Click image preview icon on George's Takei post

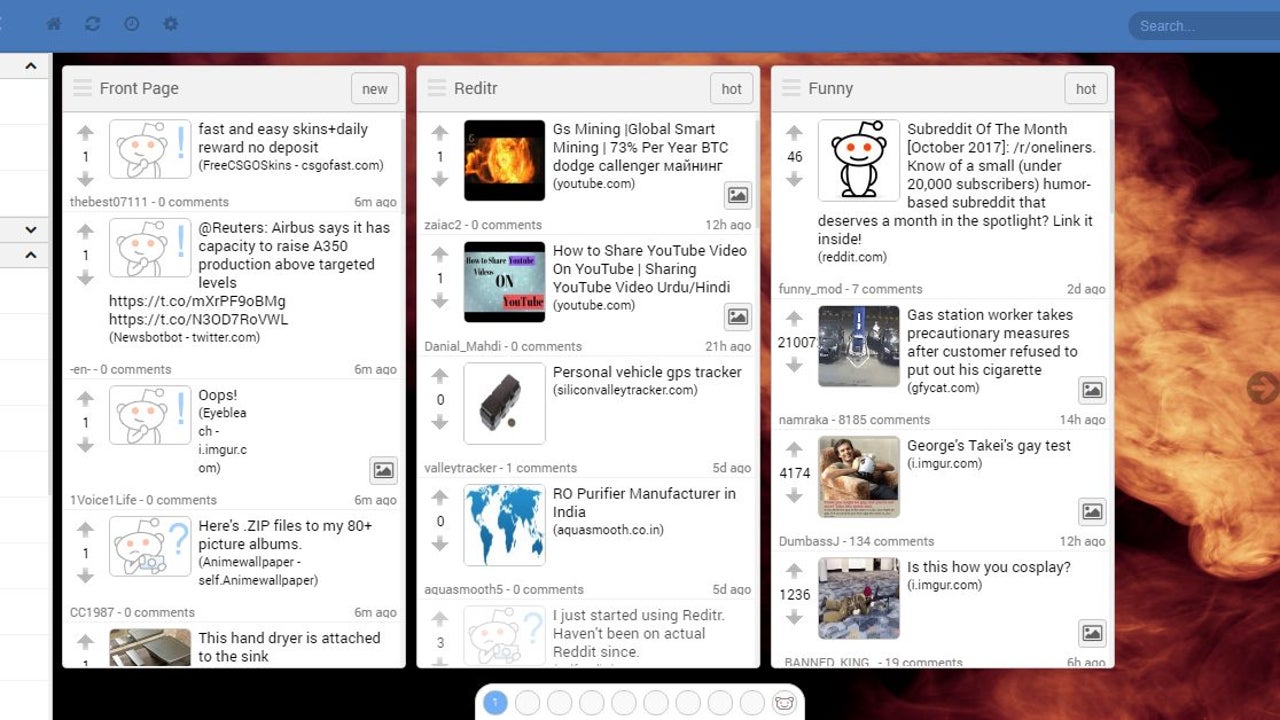tap(1092, 512)
